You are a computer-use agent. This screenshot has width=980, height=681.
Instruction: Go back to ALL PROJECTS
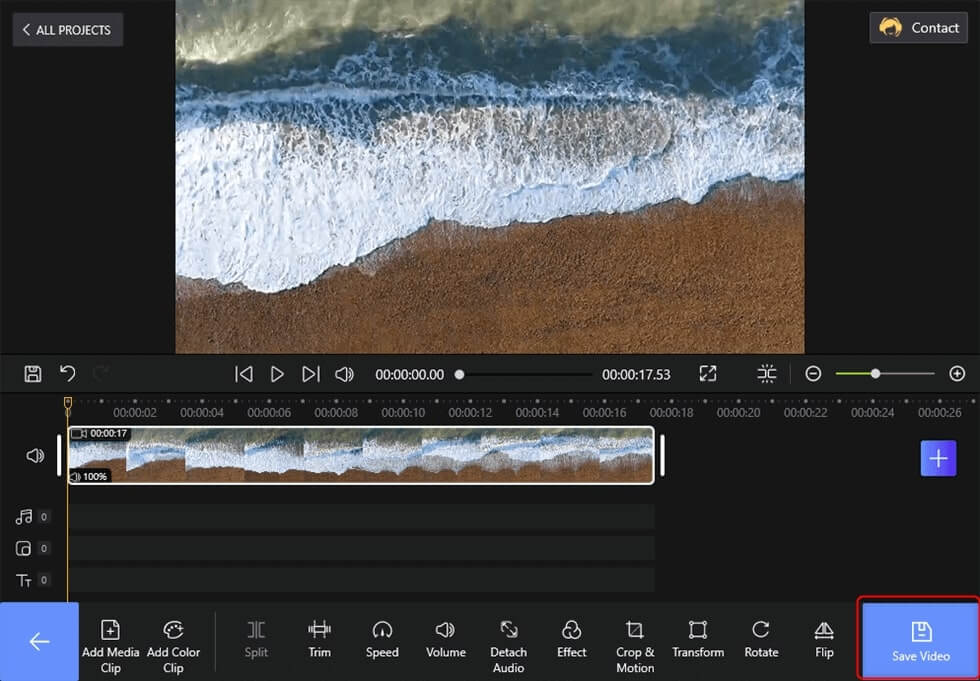tap(68, 29)
